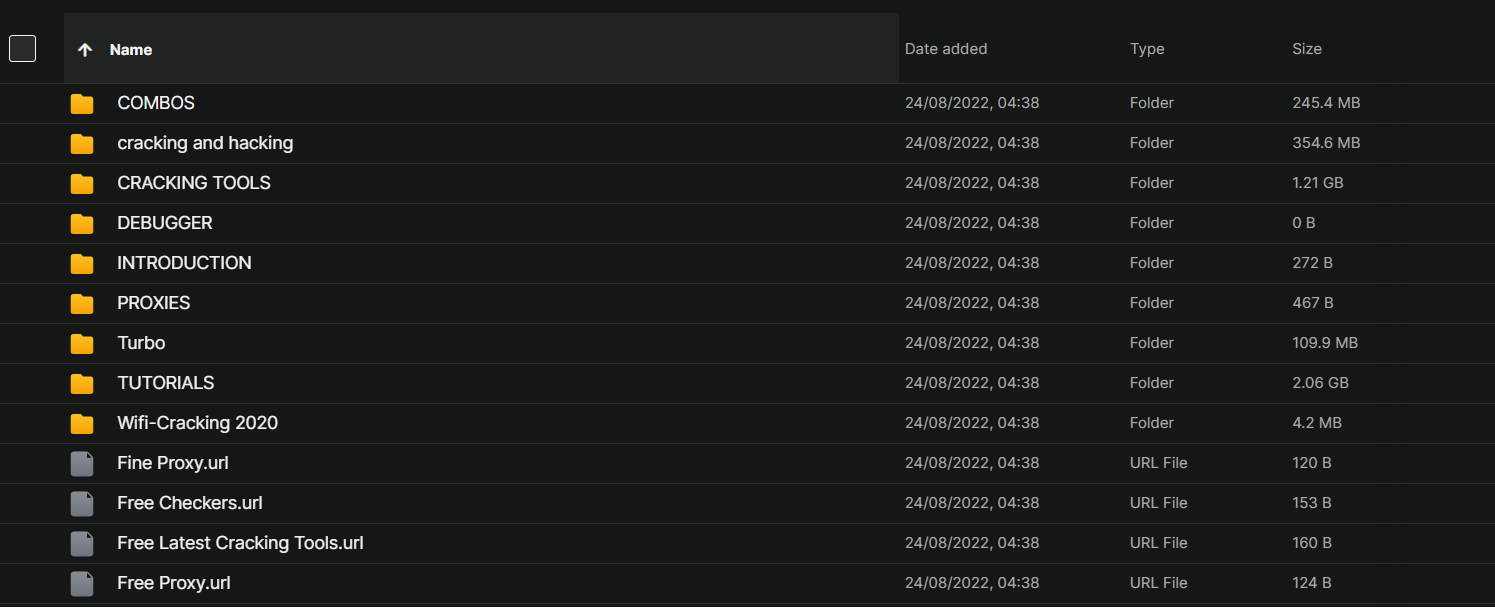This screenshot has height=607, width=1495.
Task: Toggle the select-all checkbox in header
Action: (x=22, y=48)
